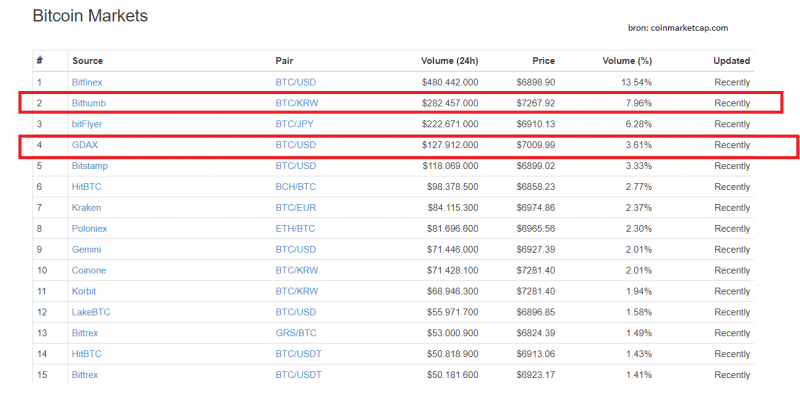Open Bitstamp BTC/USD pair link

click(295, 166)
